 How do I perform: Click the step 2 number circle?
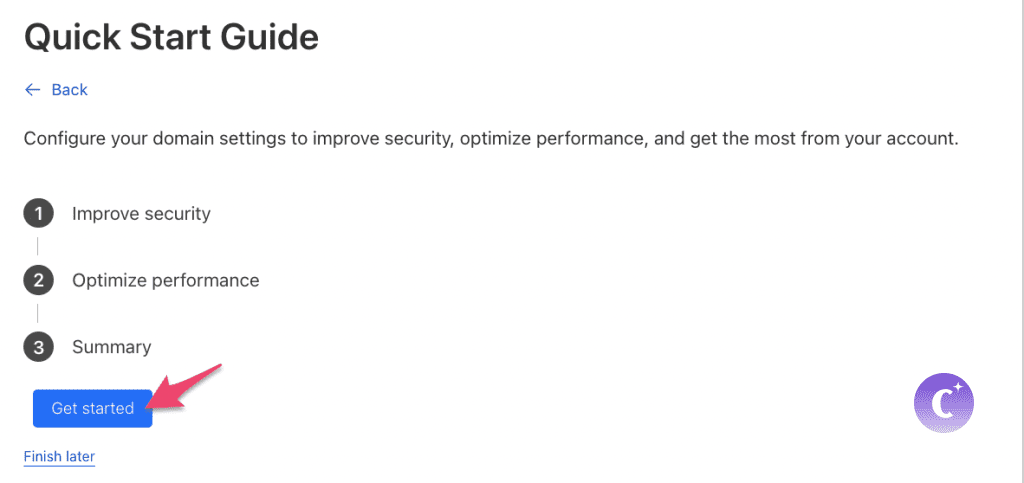38,281
